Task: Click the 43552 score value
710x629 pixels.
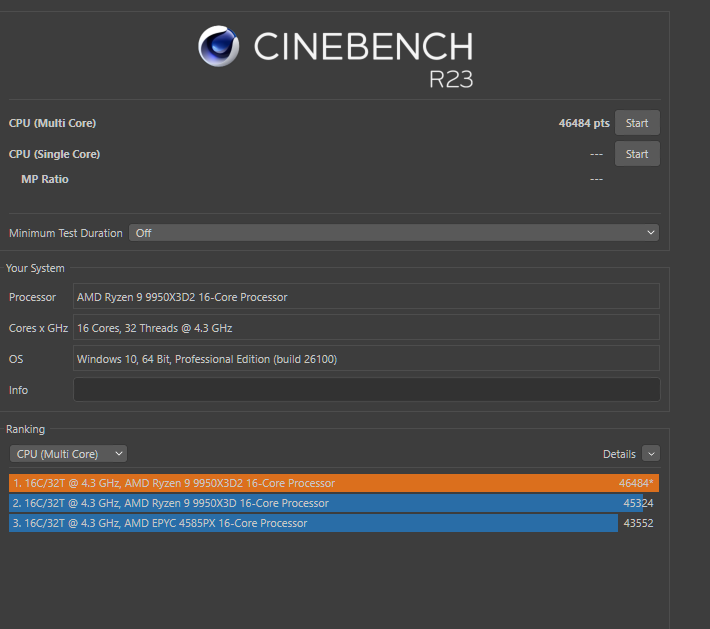Action: pos(638,523)
